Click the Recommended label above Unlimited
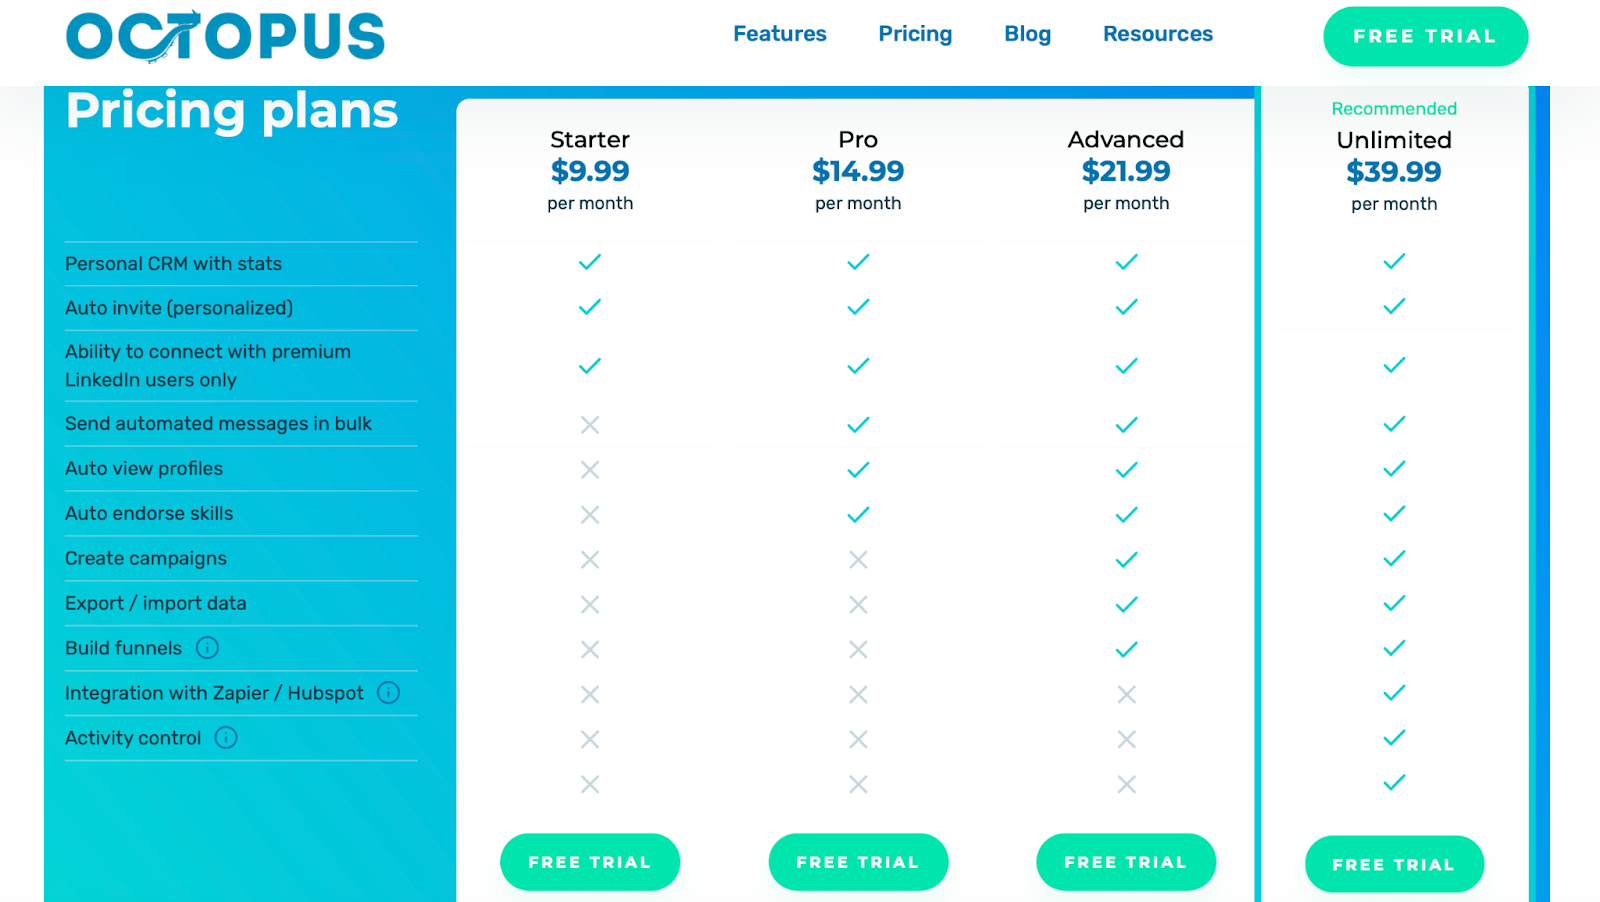Viewport: 1600px width, 902px height. click(1394, 108)
